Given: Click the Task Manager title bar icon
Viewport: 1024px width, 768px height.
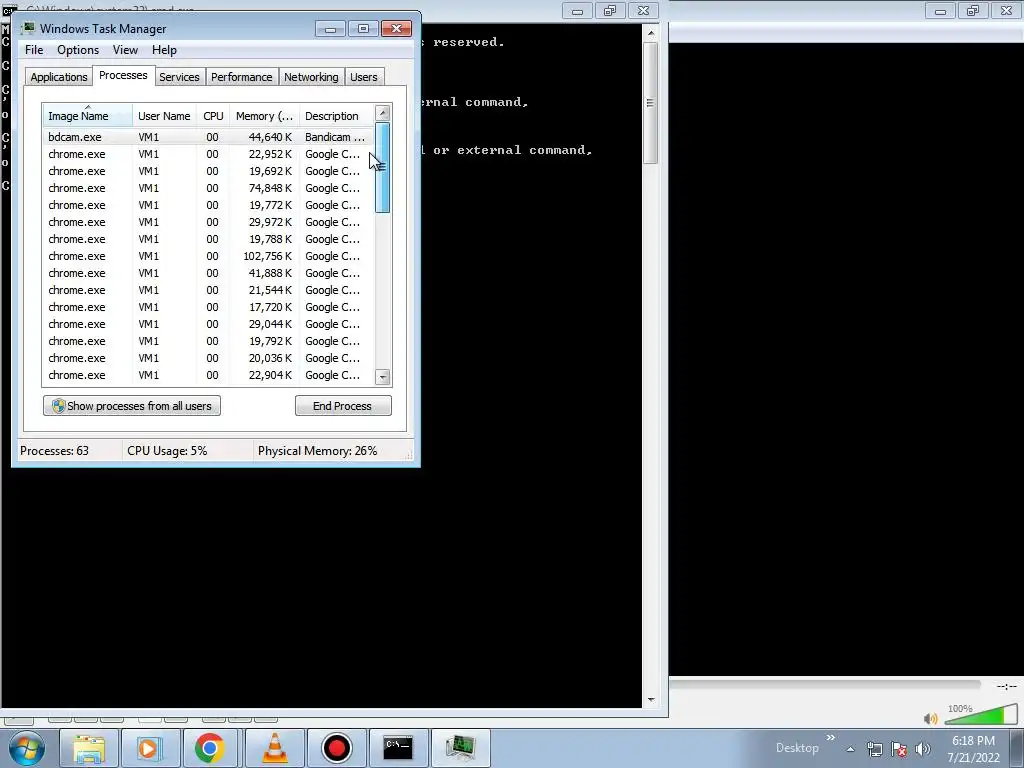Looking at the screenshot, I should pos(28,28).
